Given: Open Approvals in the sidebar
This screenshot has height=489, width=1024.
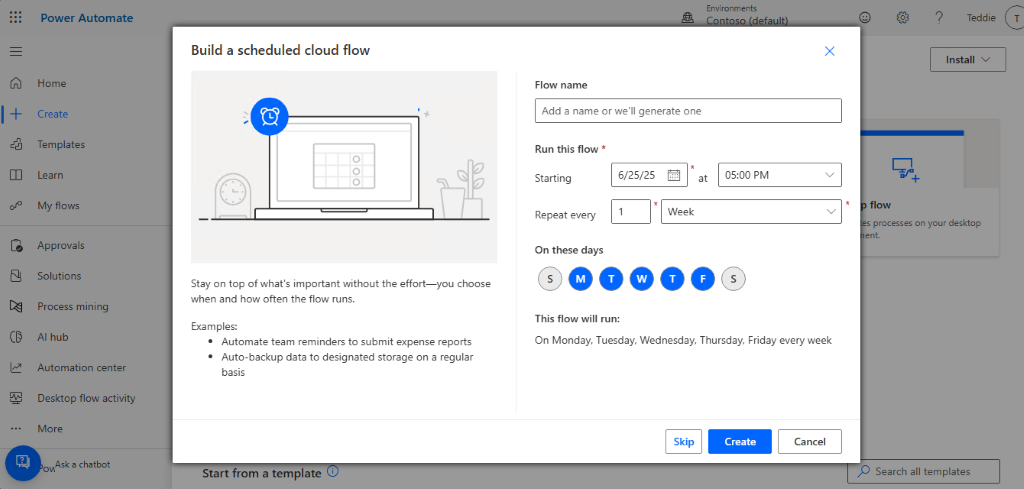Looking at the screenshot, I should coord(61,245).
